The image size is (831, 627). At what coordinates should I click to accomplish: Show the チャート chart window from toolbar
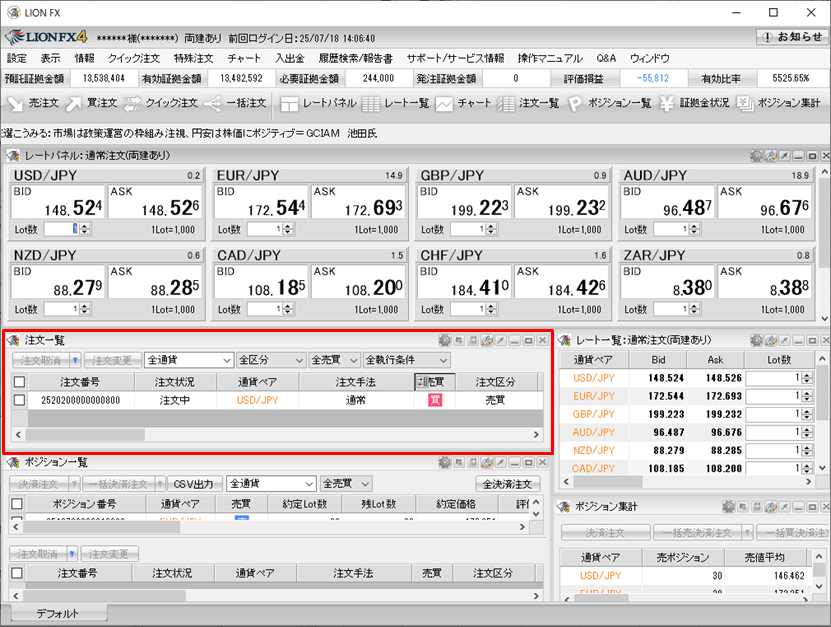click(x=462, y=103)
